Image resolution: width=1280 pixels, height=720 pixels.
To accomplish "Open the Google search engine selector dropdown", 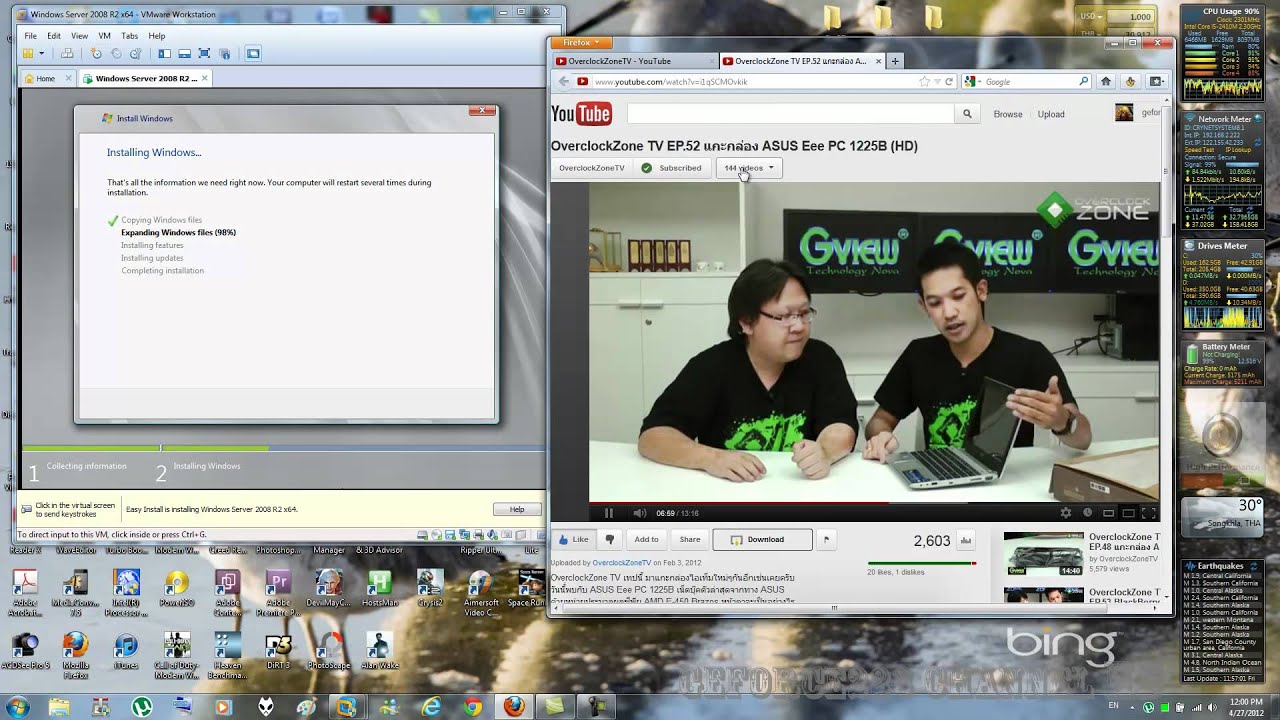I will click(972, 82).
